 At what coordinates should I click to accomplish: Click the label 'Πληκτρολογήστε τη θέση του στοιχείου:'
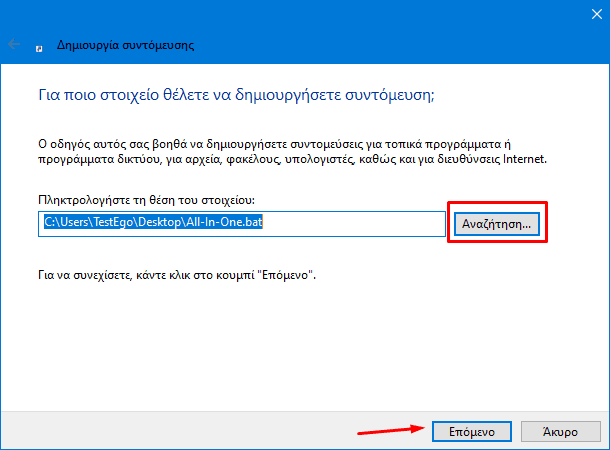click(x=146, y=200)
